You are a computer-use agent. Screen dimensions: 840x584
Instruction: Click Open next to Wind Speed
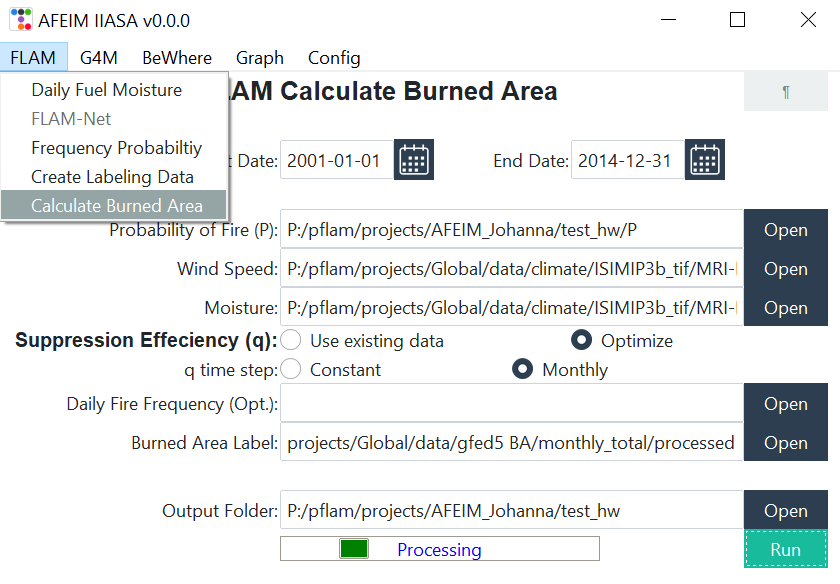click(785, 268)
